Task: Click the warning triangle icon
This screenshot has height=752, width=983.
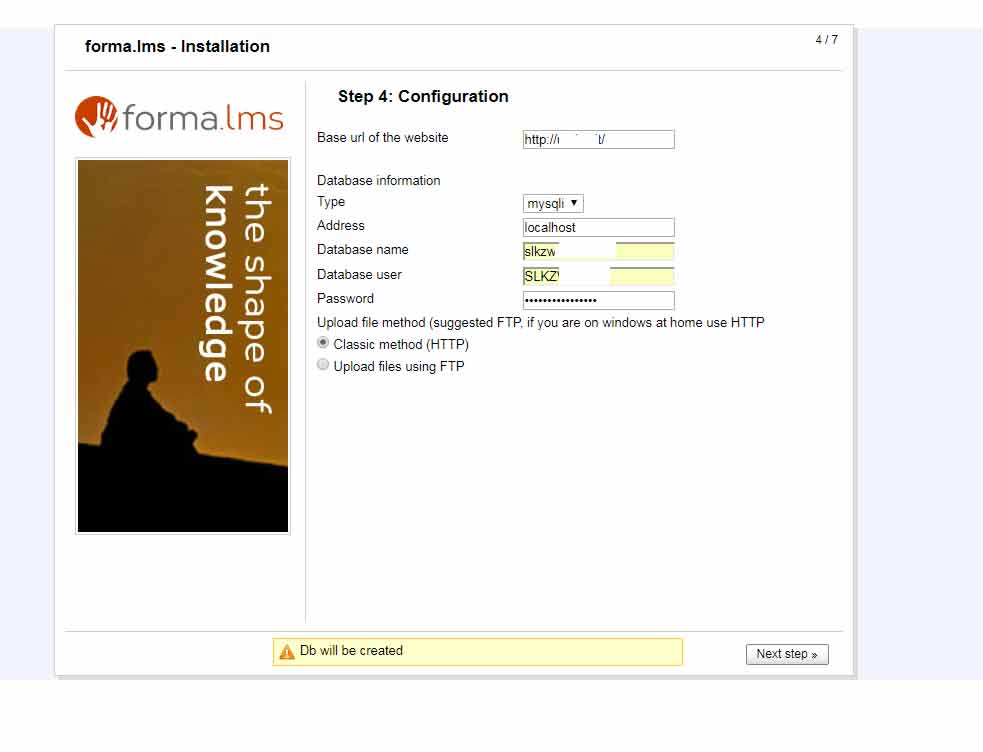Action: [287, 651]
